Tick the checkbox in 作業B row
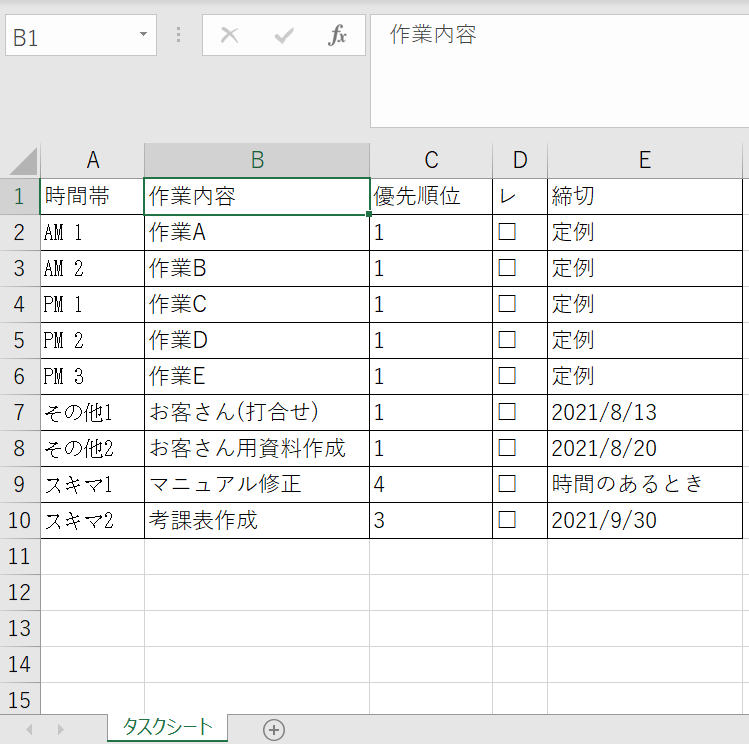 point(507,268)
